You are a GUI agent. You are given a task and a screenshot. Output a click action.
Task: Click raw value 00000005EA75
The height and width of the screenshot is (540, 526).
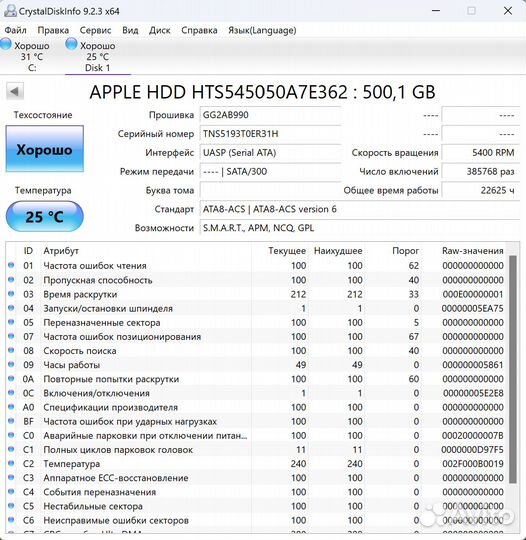click(472, 309)
